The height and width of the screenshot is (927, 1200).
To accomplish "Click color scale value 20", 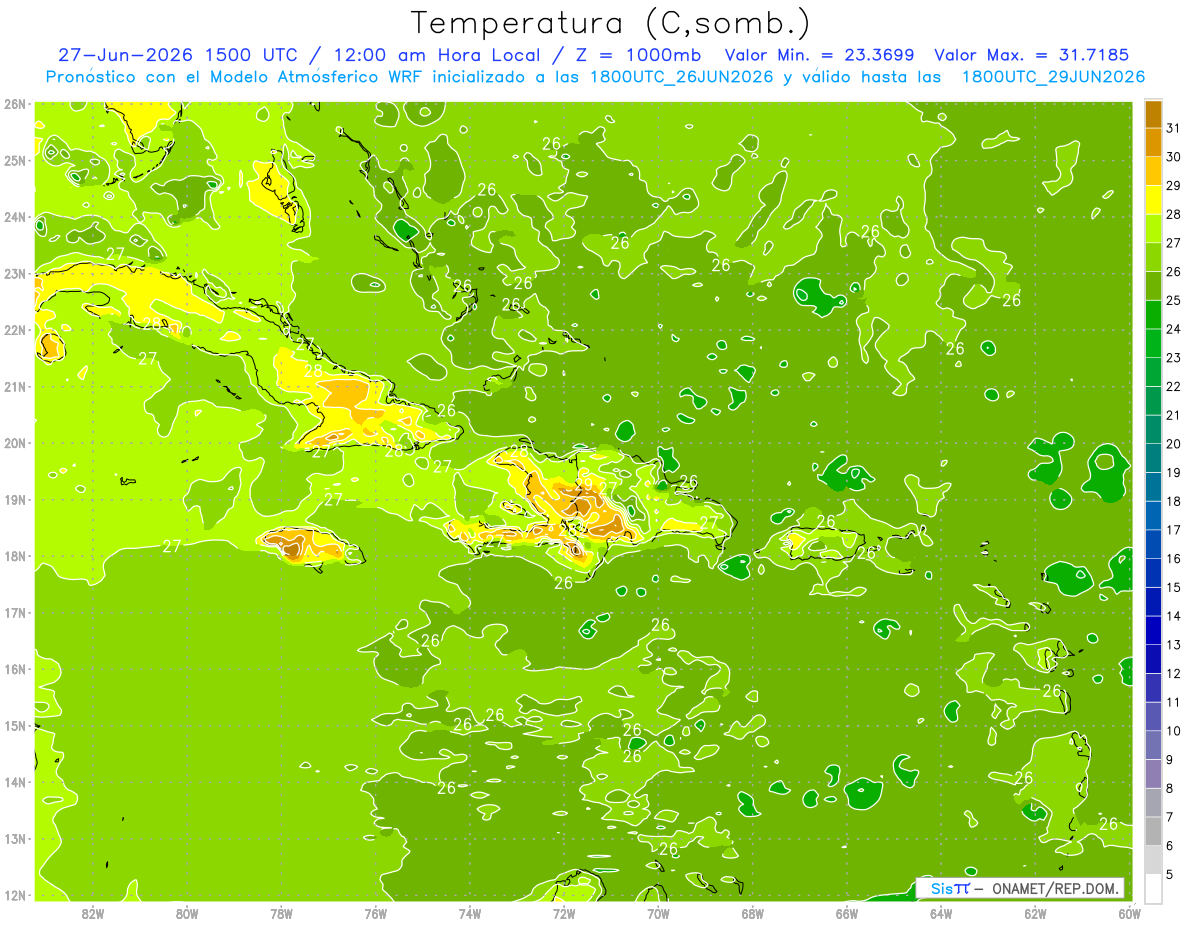I will click(x=1173, y=444).
